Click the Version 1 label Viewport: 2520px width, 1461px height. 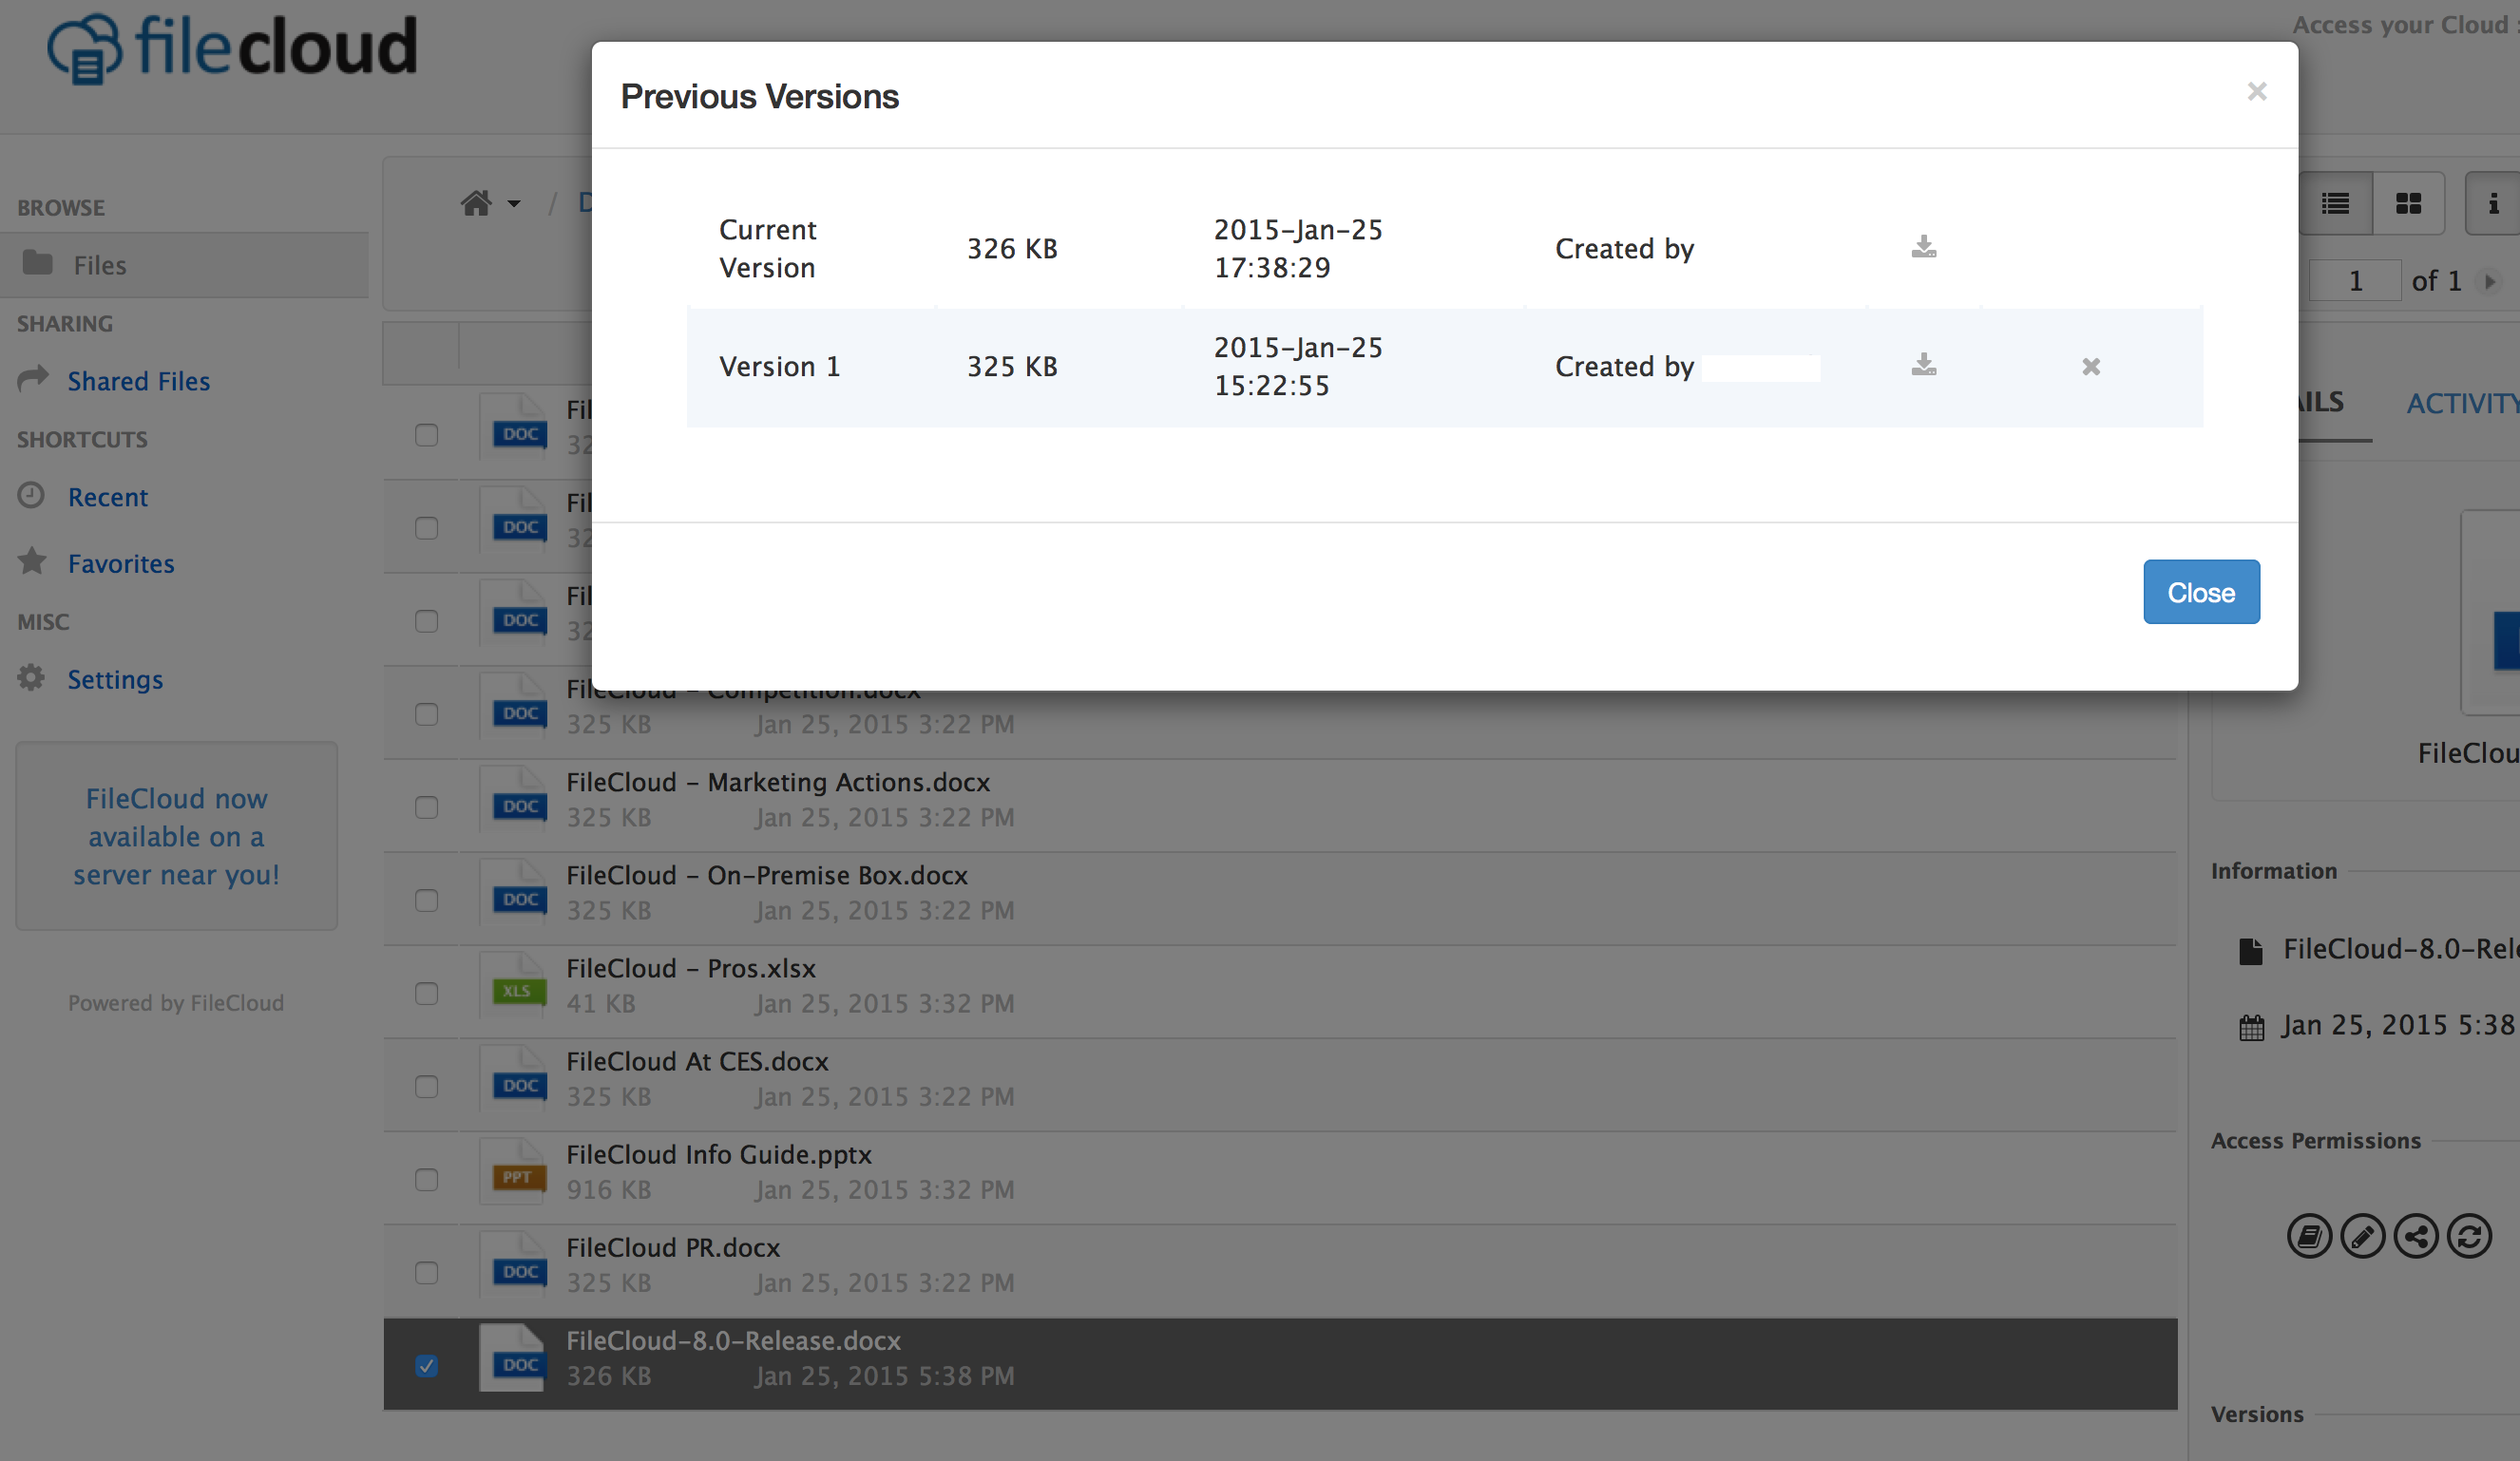tap(780, 367)
